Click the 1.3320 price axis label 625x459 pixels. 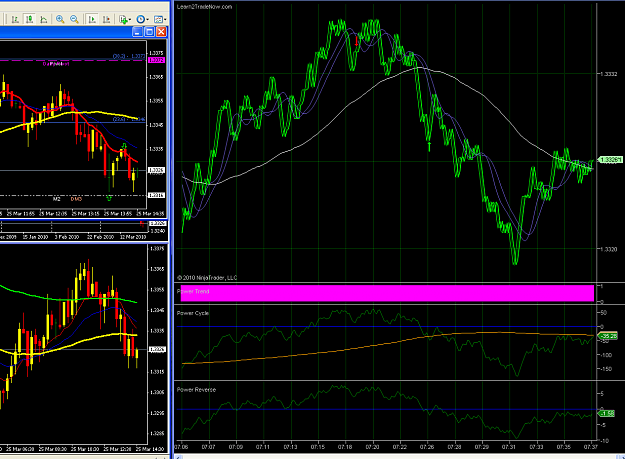click(609, 249)
